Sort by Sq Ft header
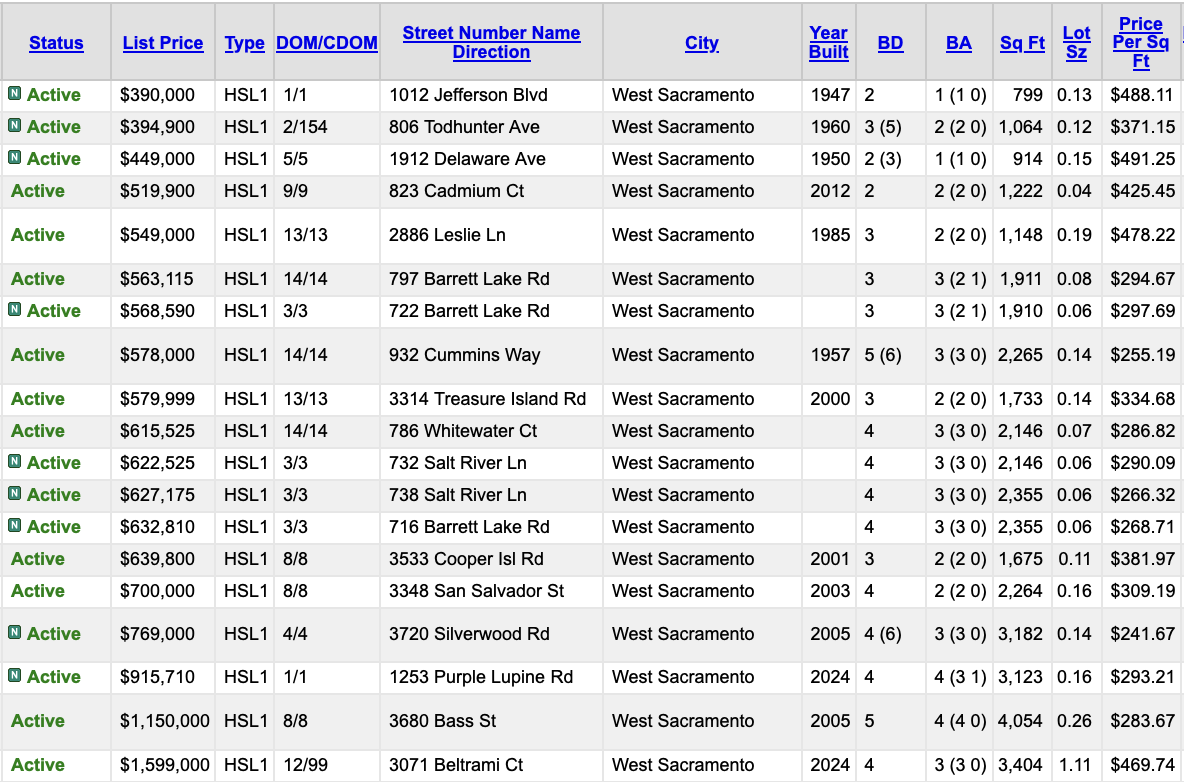The width and height of the screenshot is (1184, 782). (1022, 43)
